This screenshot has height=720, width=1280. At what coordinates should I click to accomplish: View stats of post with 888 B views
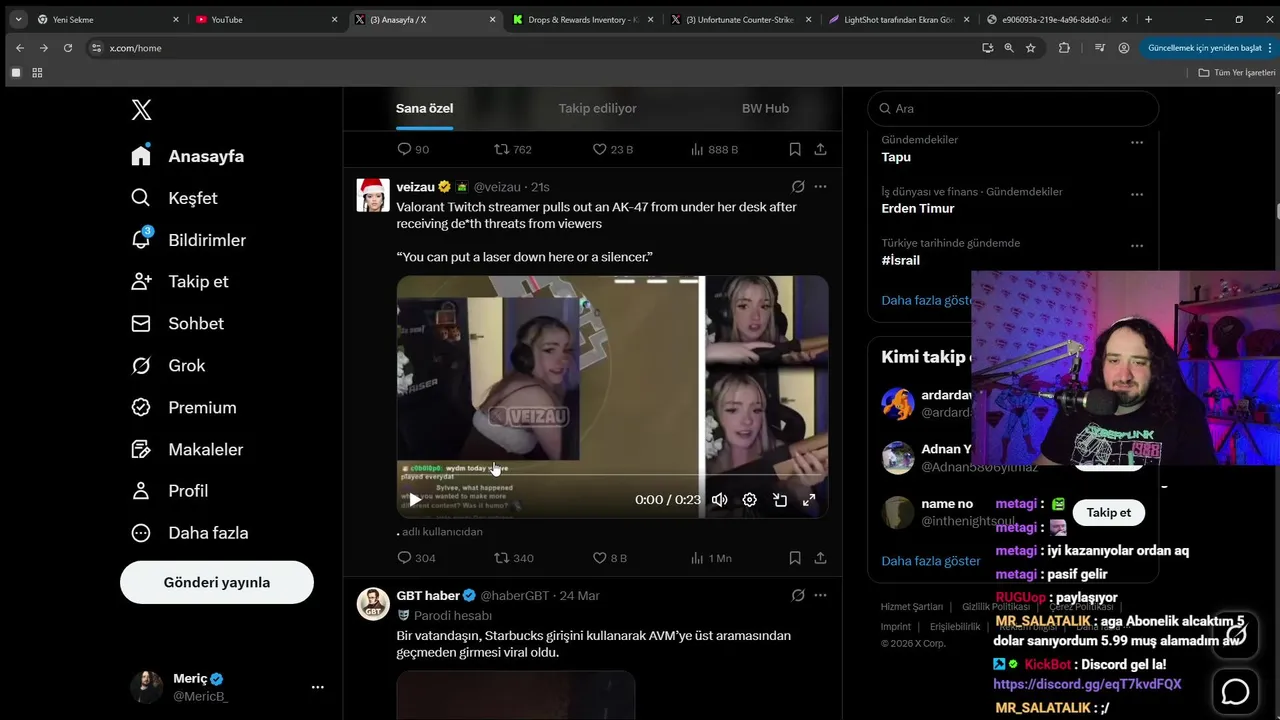pos(714,149)
